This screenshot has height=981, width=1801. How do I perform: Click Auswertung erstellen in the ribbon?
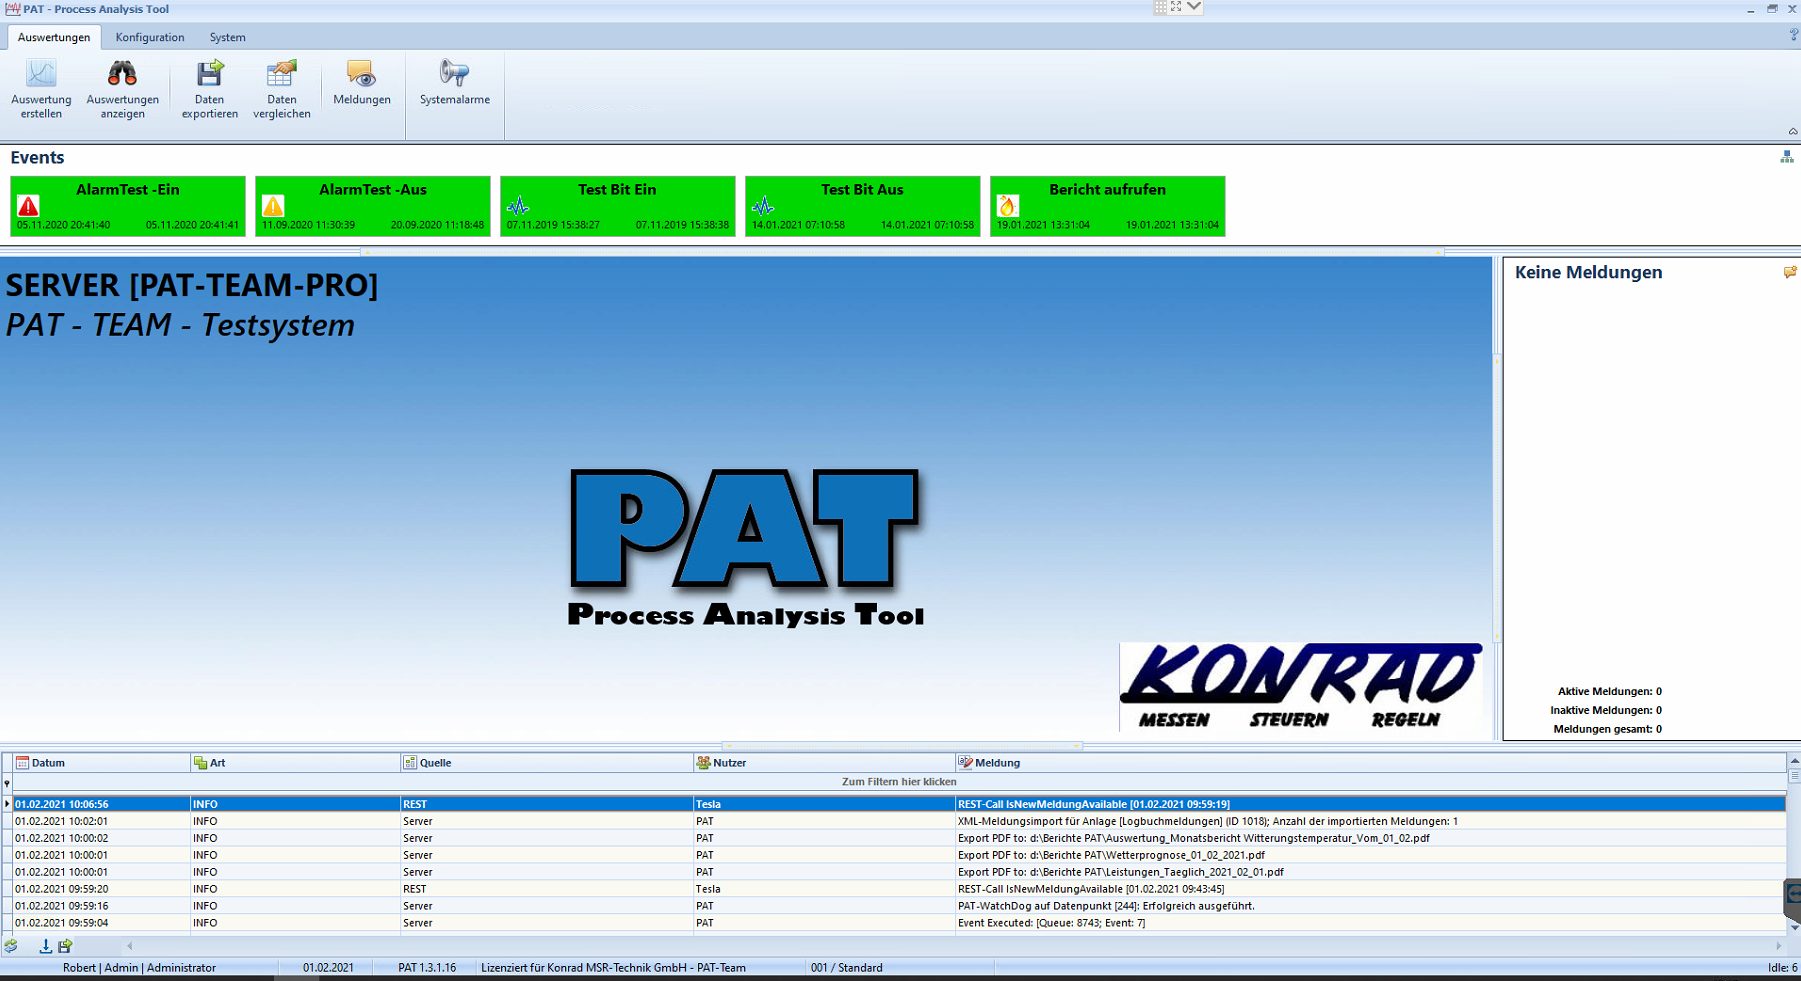[x=41, y=88]
